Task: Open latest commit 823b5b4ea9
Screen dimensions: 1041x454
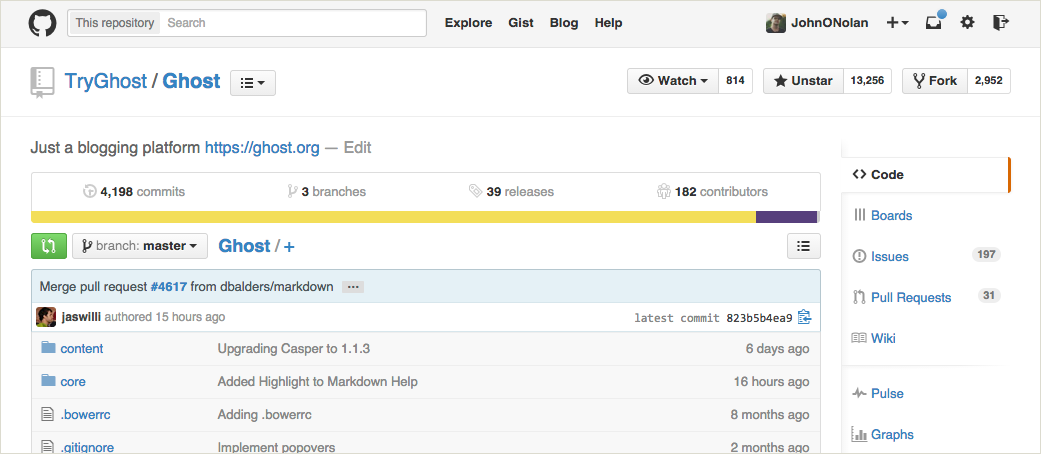Action: point(760,318)
